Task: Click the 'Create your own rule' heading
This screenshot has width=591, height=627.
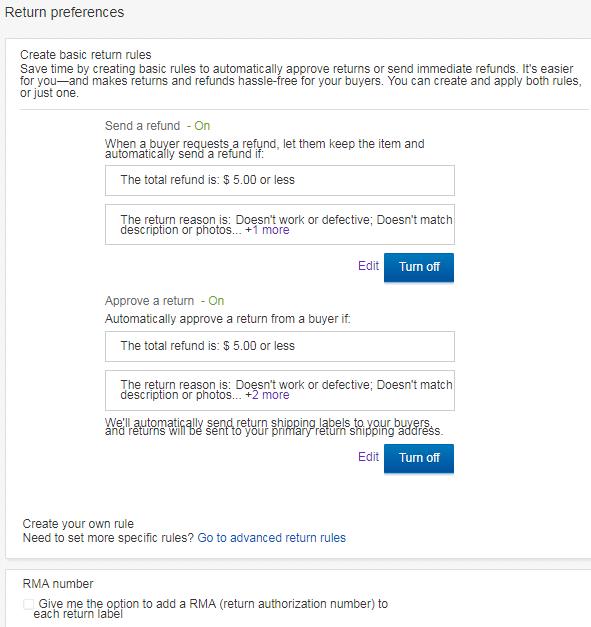Action: click(78, 524)
